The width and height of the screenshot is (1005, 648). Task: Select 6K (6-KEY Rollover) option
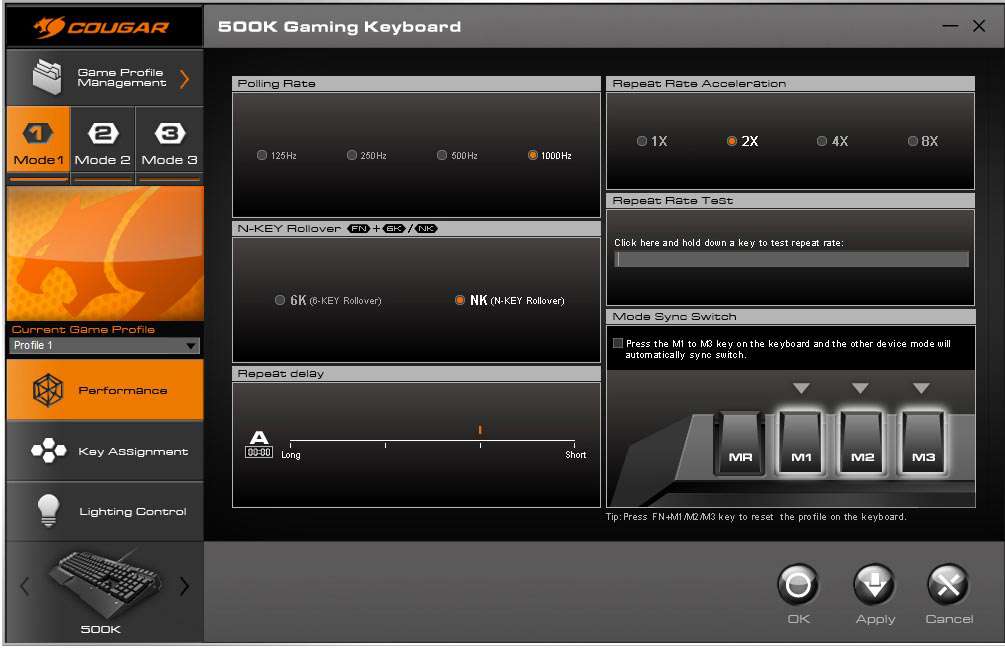pos(280,300)
